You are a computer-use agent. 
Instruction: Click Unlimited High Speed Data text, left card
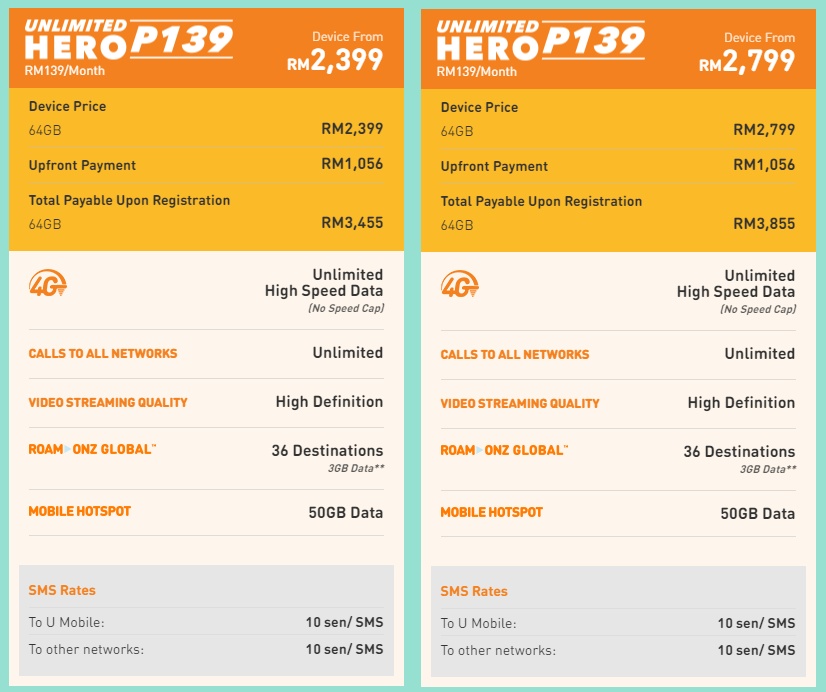[324, 283]
